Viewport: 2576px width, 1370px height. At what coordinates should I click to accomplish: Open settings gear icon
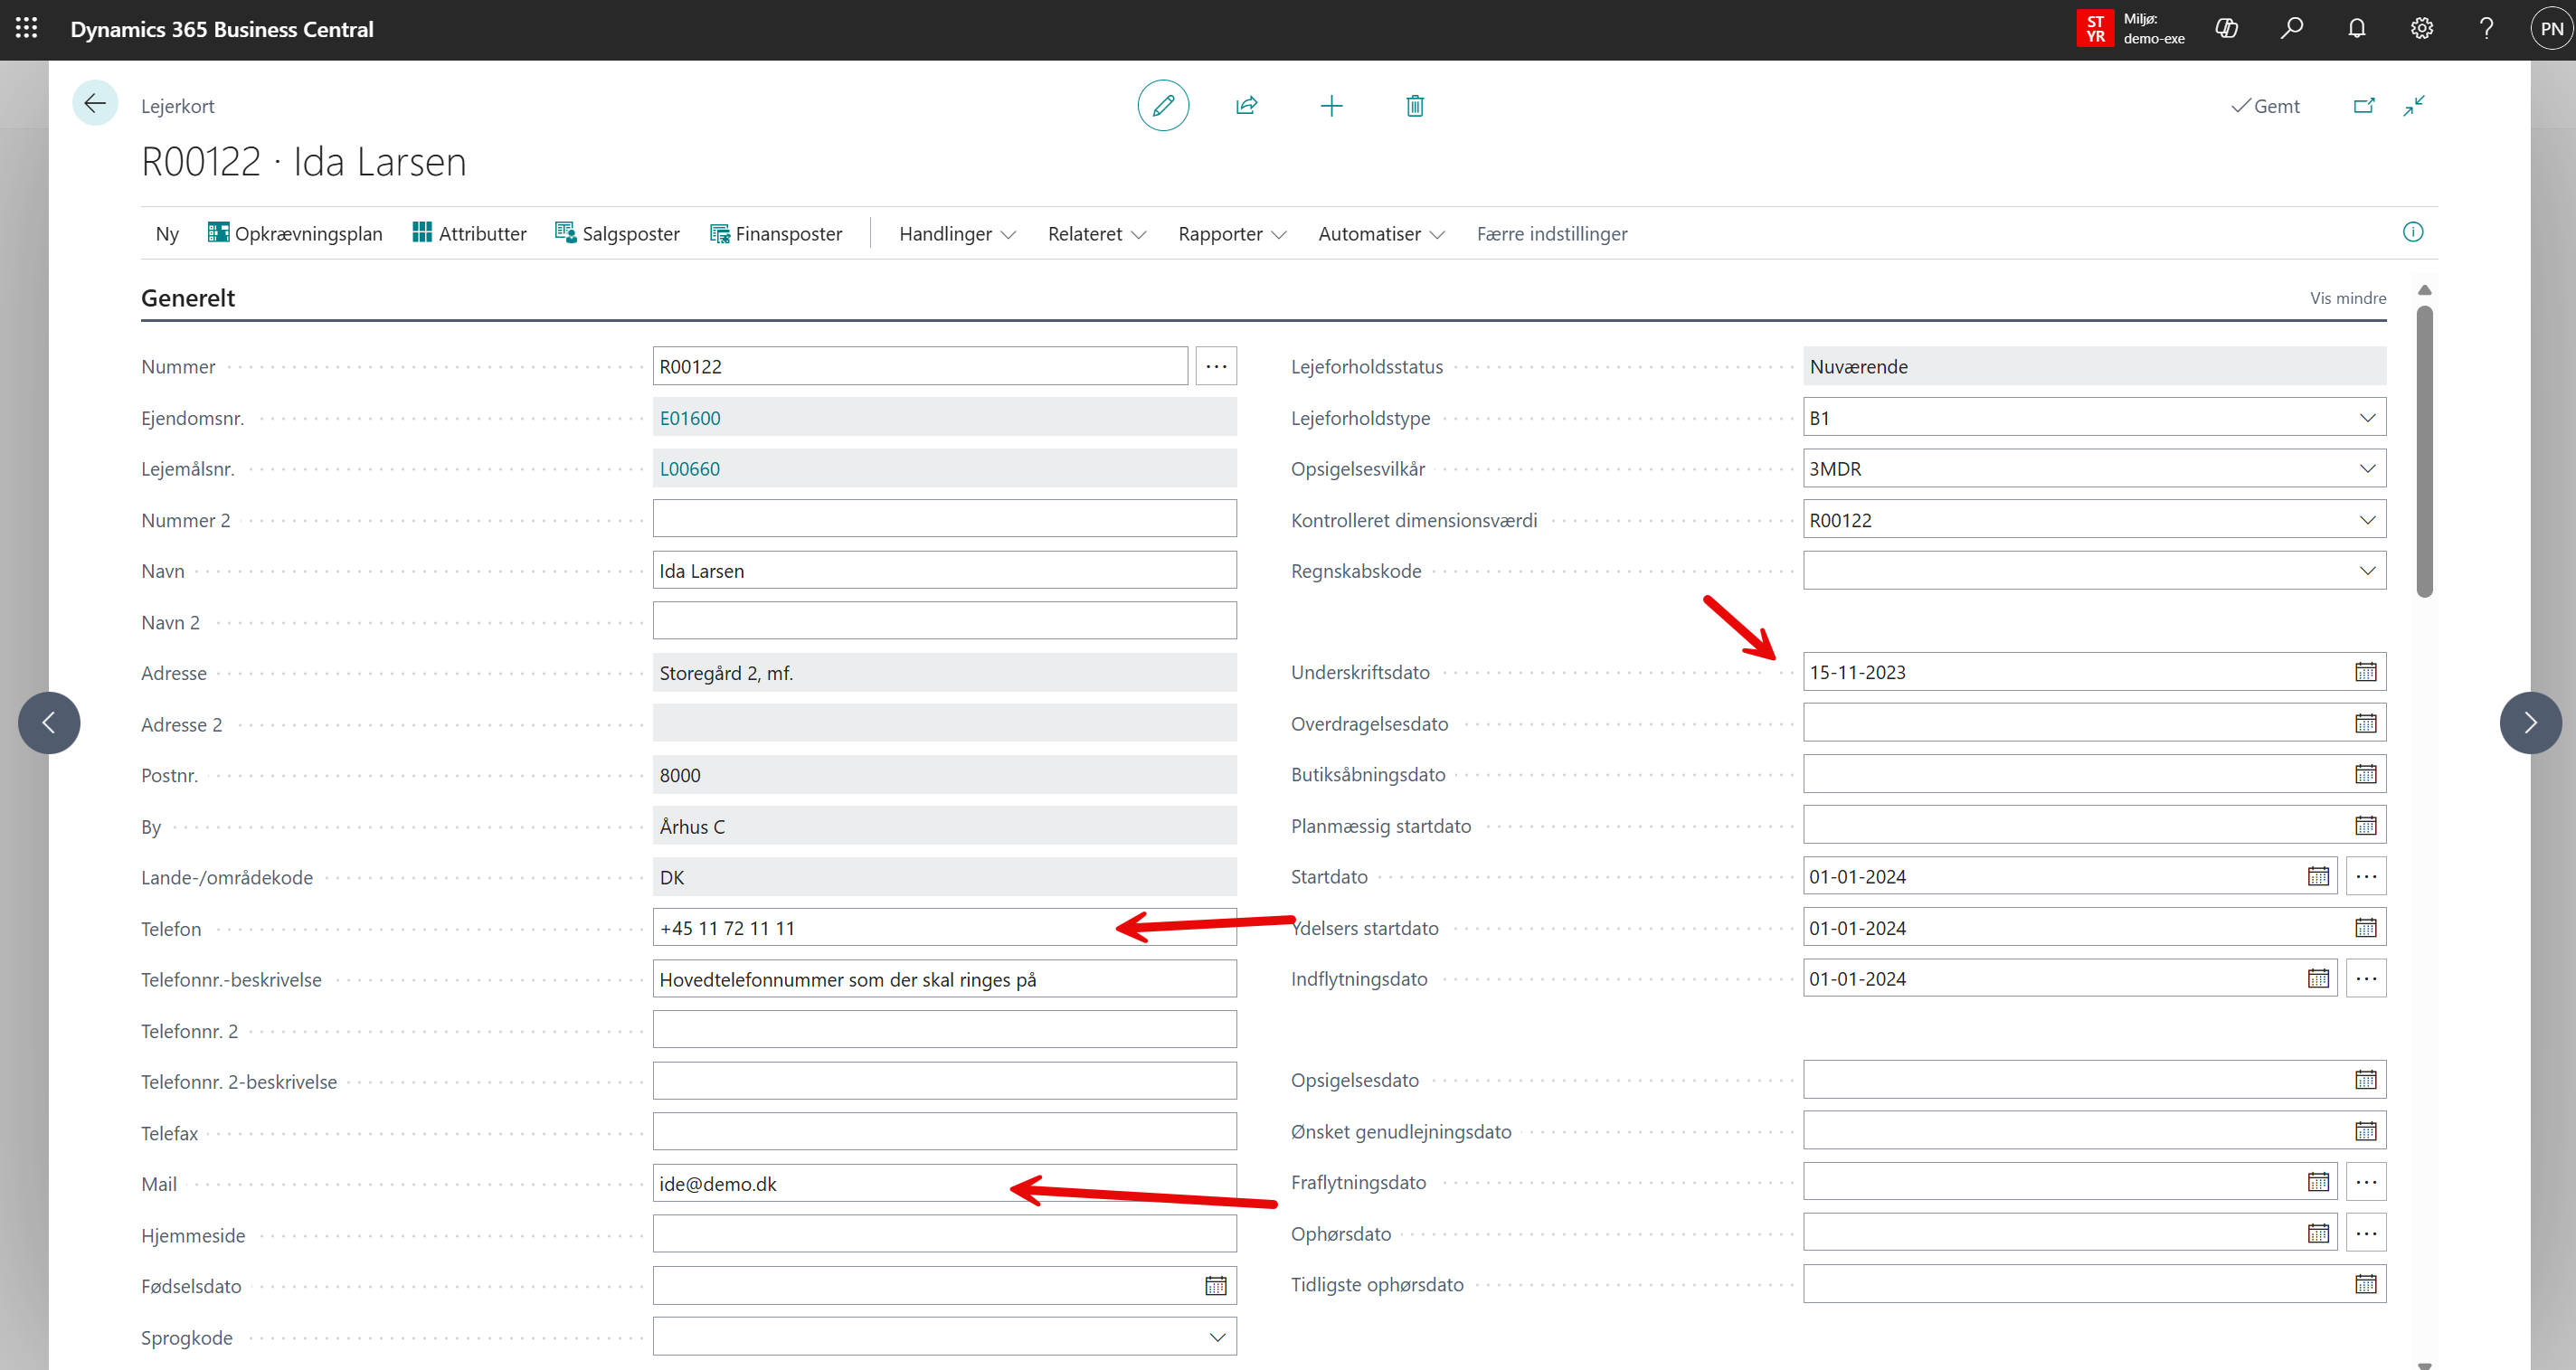pos(2421,29)
